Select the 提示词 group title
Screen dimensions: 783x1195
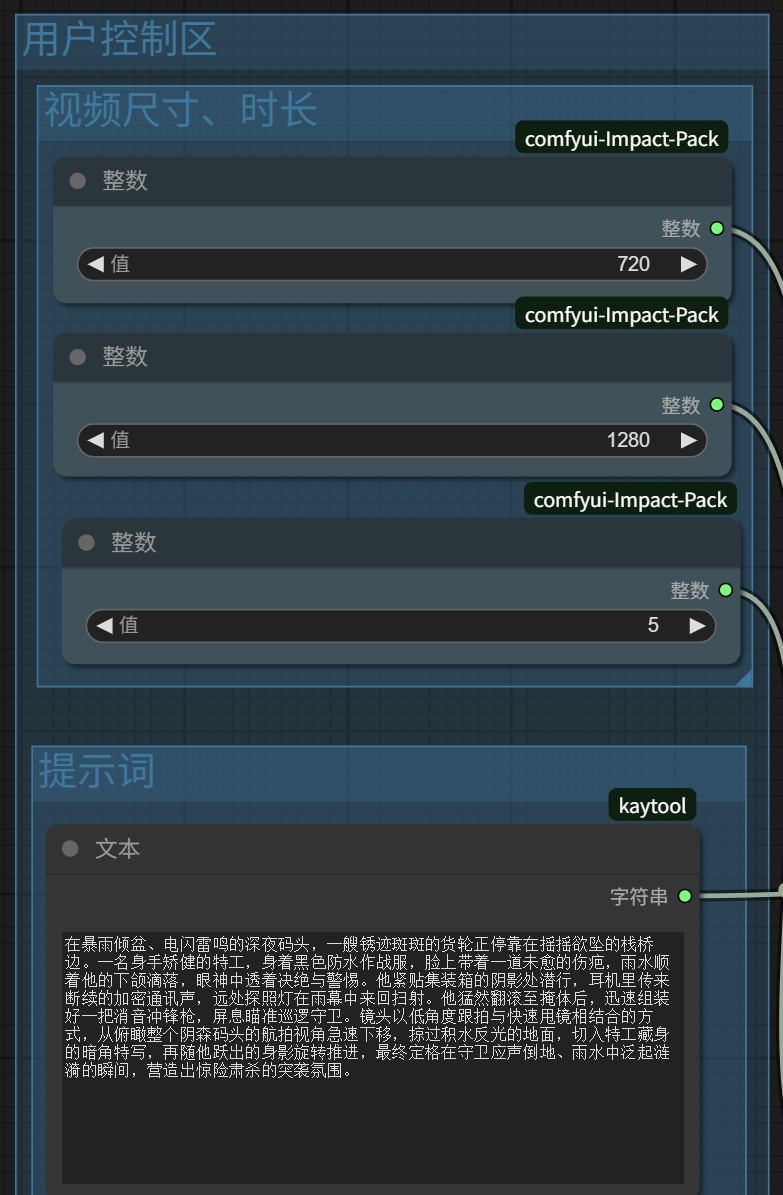[97, 770]
